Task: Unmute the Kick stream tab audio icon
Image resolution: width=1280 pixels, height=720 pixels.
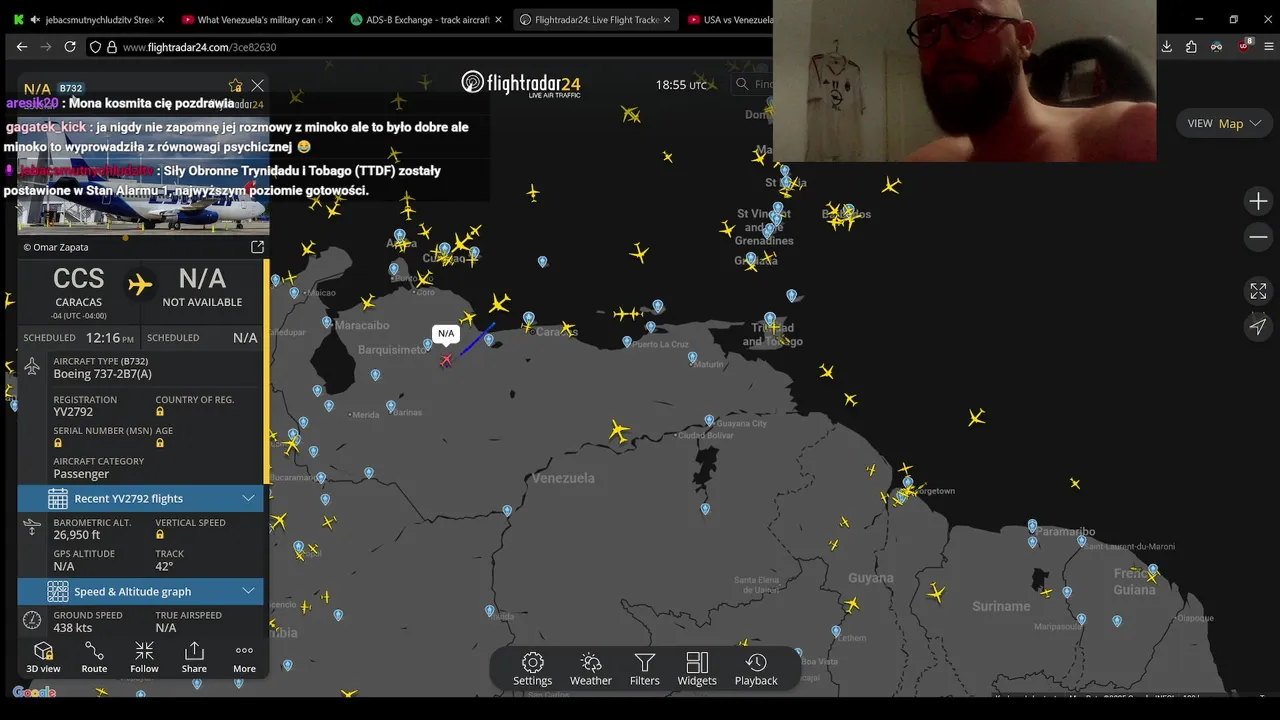Action: click(x=36, y=20)
